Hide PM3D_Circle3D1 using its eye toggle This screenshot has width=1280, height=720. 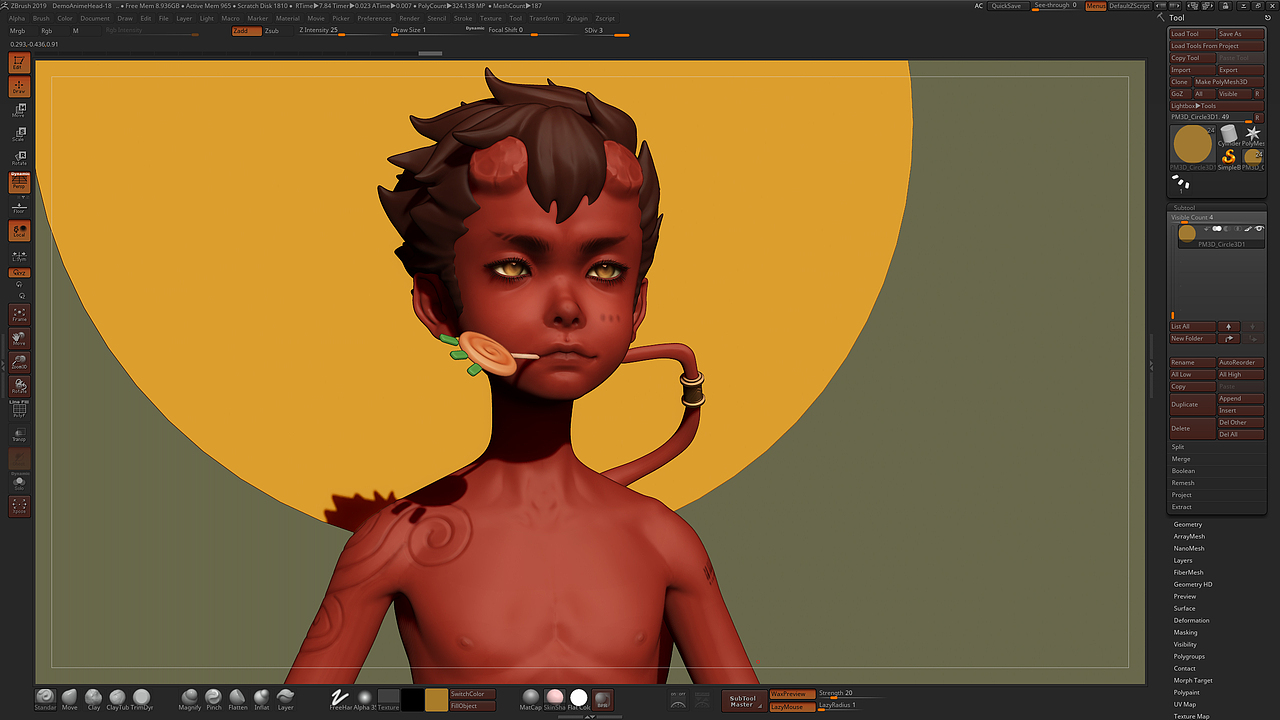click(1258, 229)
